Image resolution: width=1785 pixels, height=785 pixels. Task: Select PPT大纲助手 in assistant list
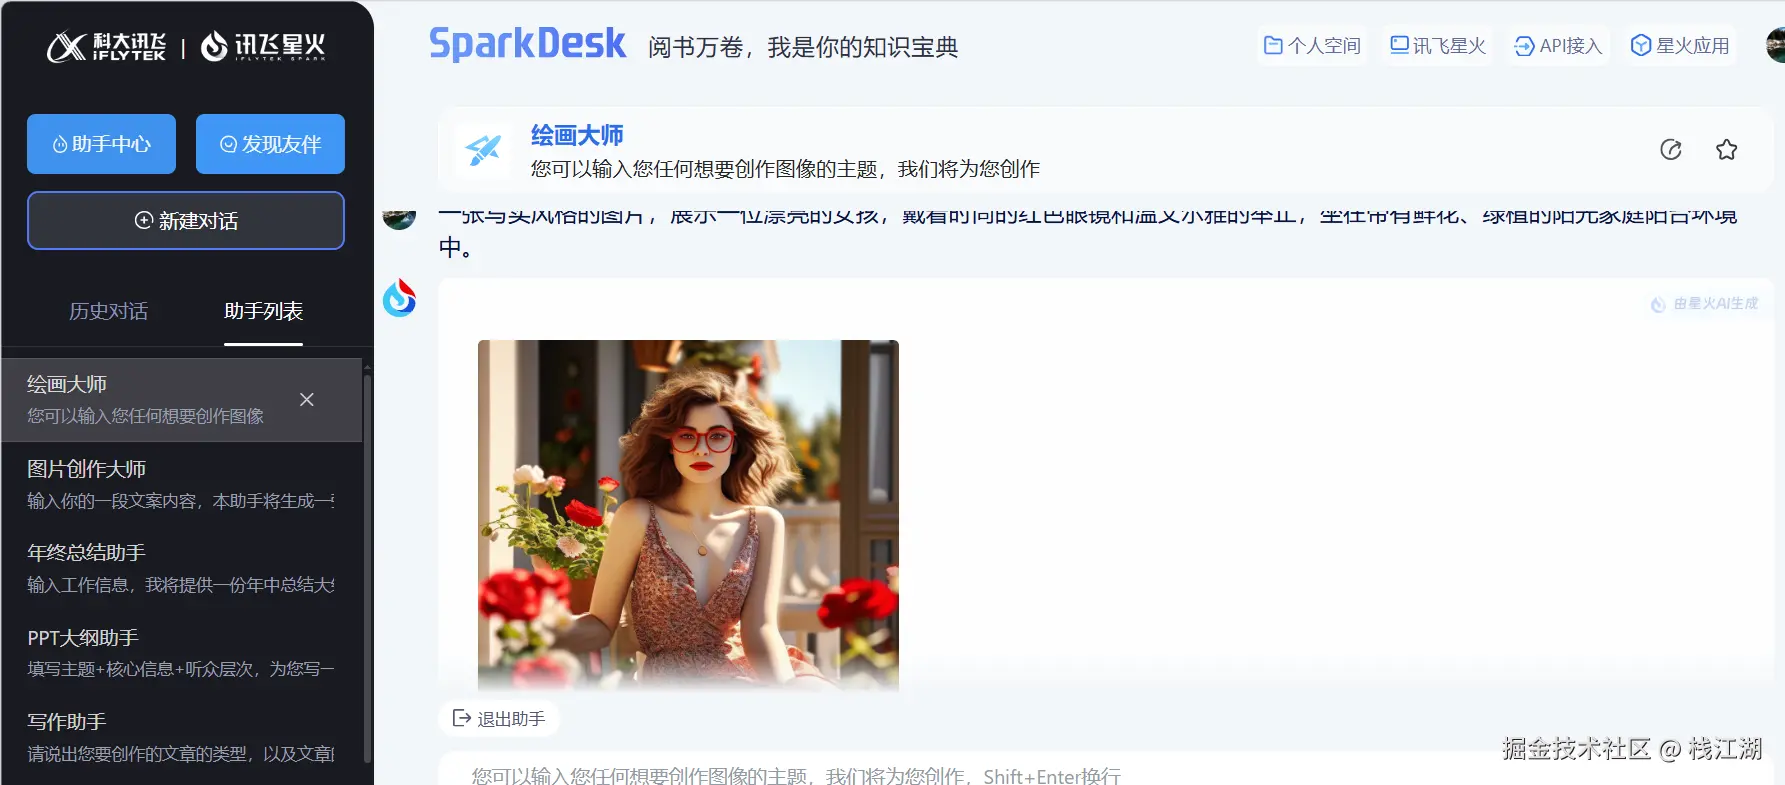coord(181,652)
